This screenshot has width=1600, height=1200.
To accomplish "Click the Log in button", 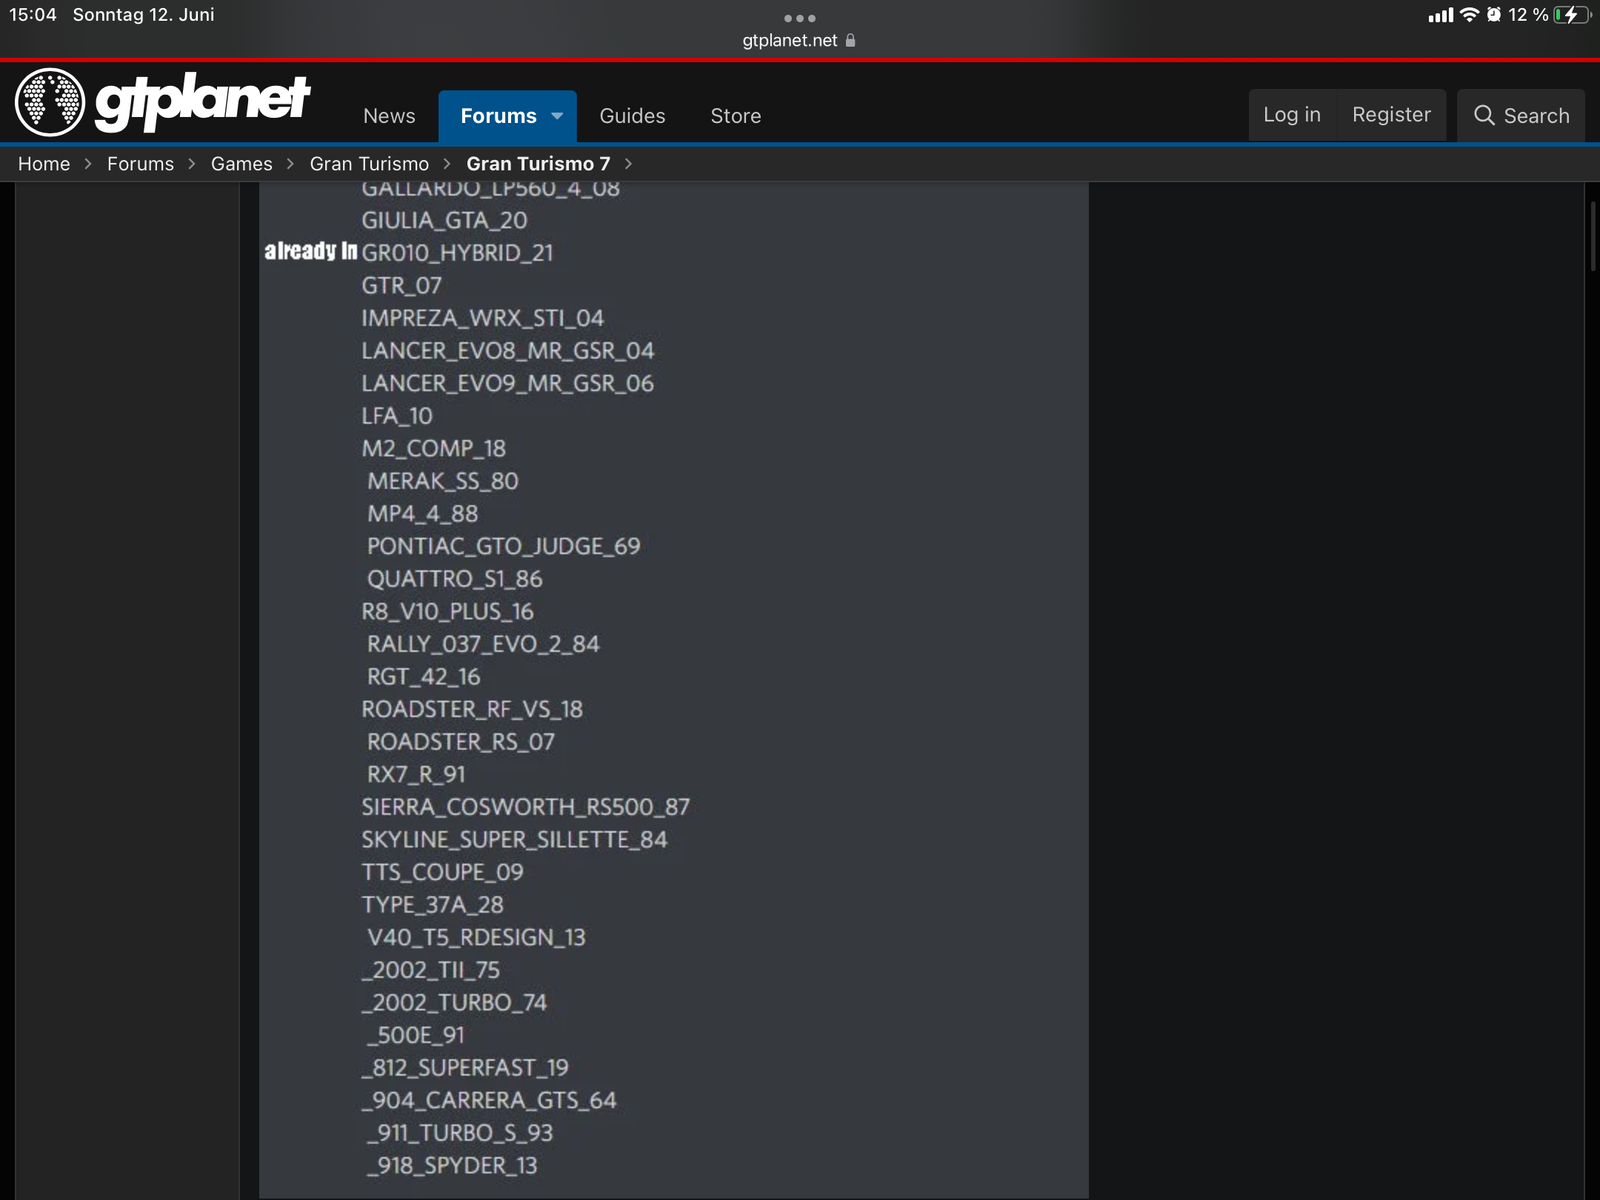I will (1292, 115).
